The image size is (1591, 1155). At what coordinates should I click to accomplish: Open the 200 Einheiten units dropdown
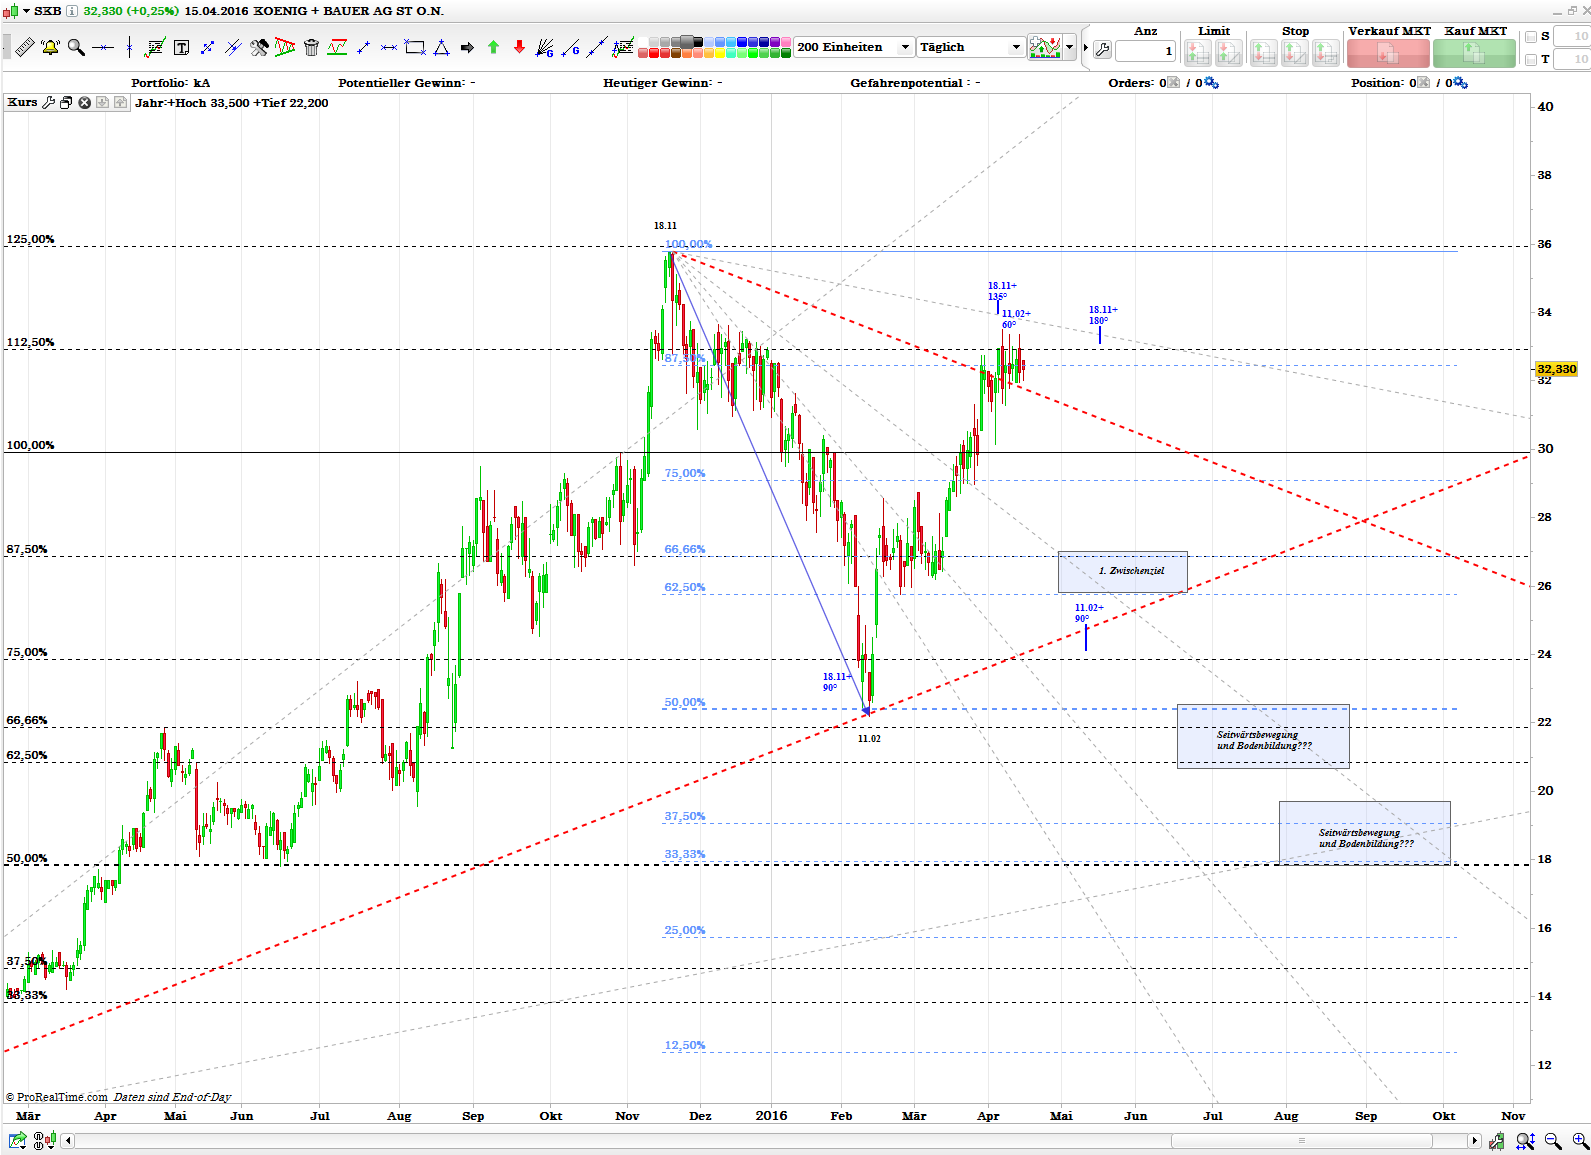coord(905,47)
